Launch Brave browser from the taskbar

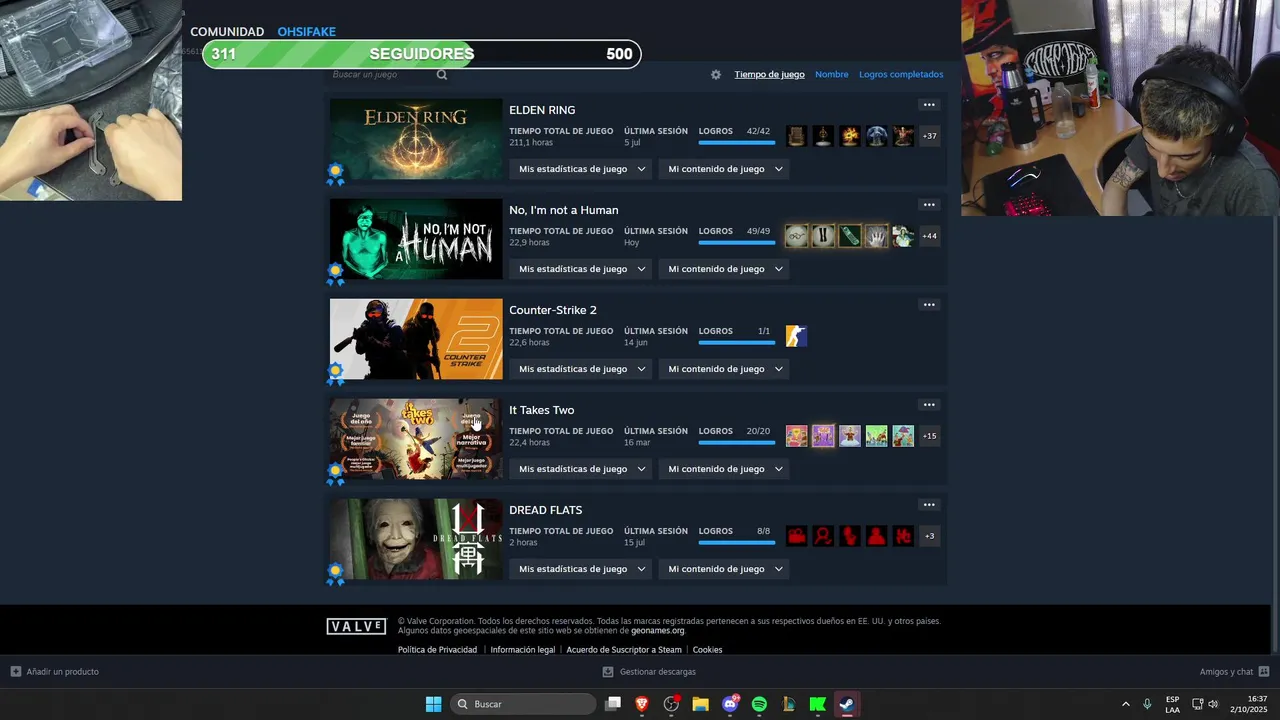(x=642, y=704)
